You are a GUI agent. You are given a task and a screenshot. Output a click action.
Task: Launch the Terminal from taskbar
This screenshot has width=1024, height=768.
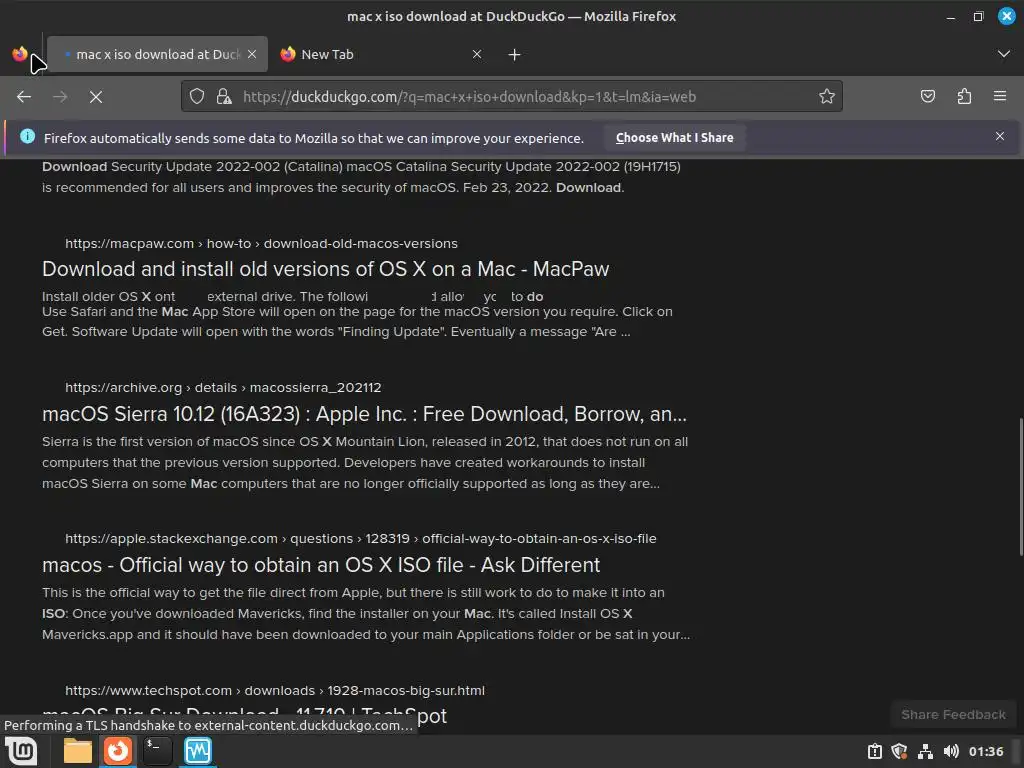[157, 751]
